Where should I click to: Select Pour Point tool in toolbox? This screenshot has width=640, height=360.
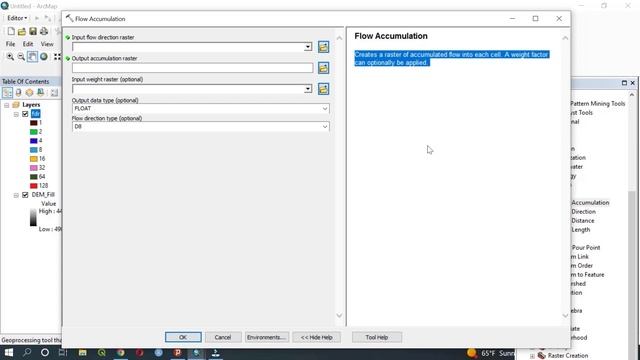coord(586,248)
